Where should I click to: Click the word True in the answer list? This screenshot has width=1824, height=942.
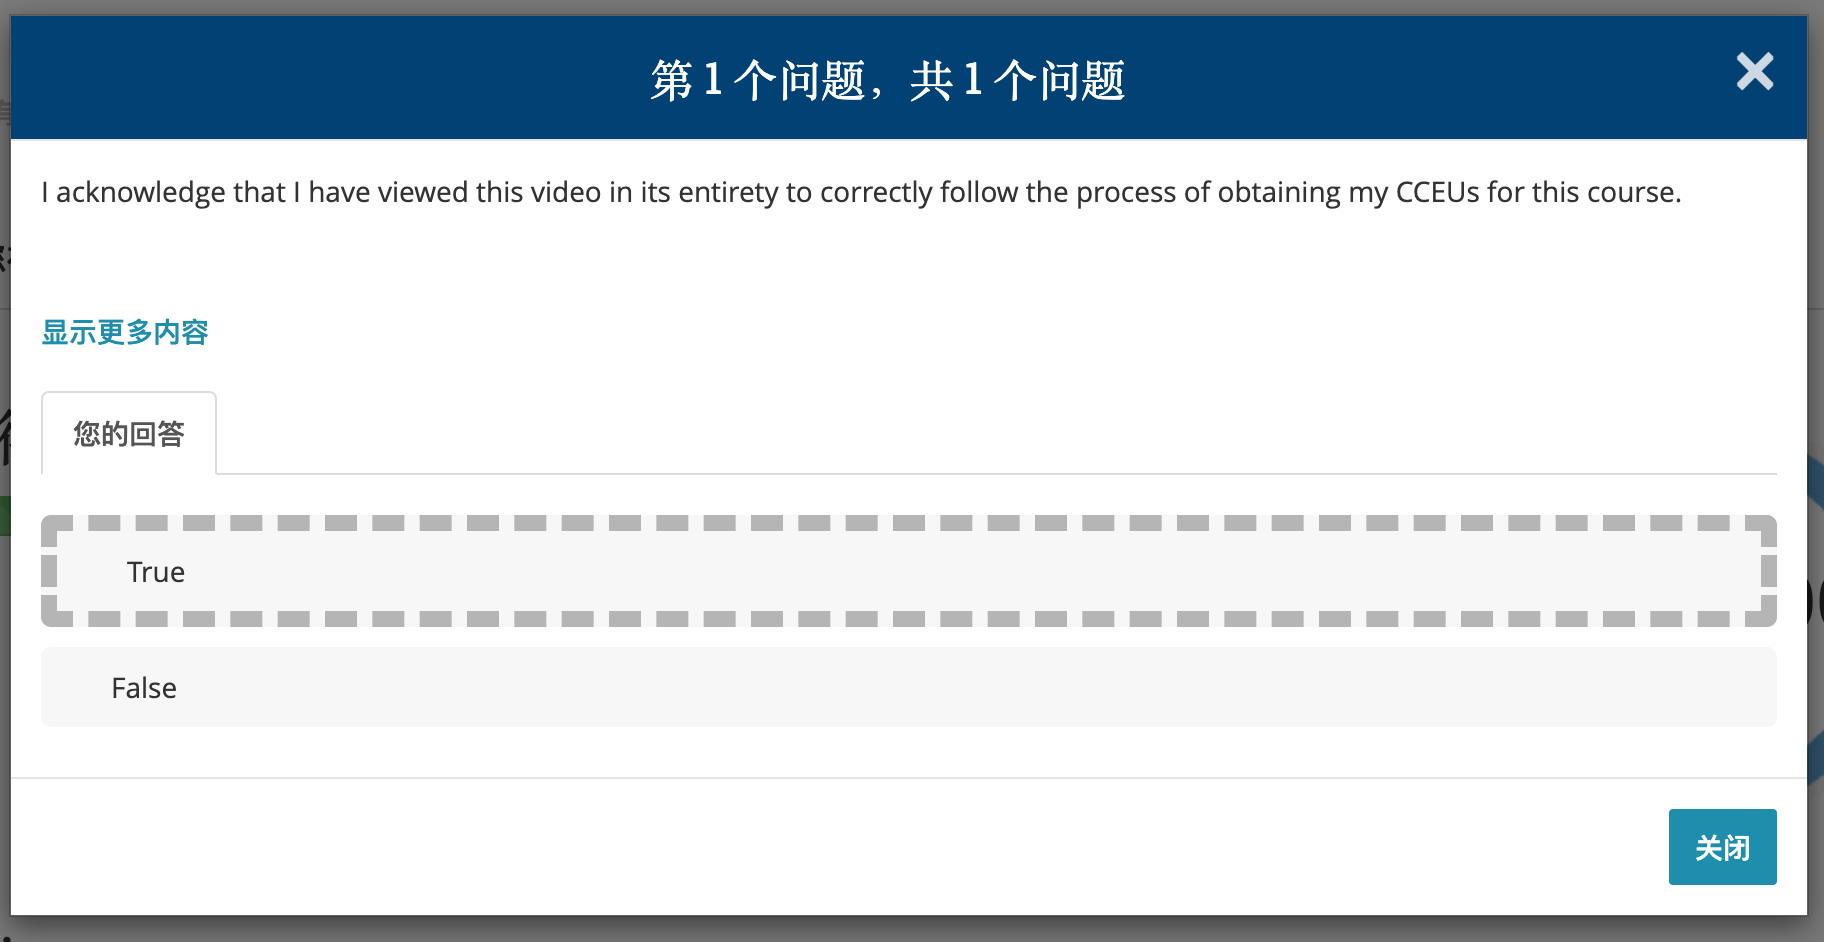[x=156, y=572]
